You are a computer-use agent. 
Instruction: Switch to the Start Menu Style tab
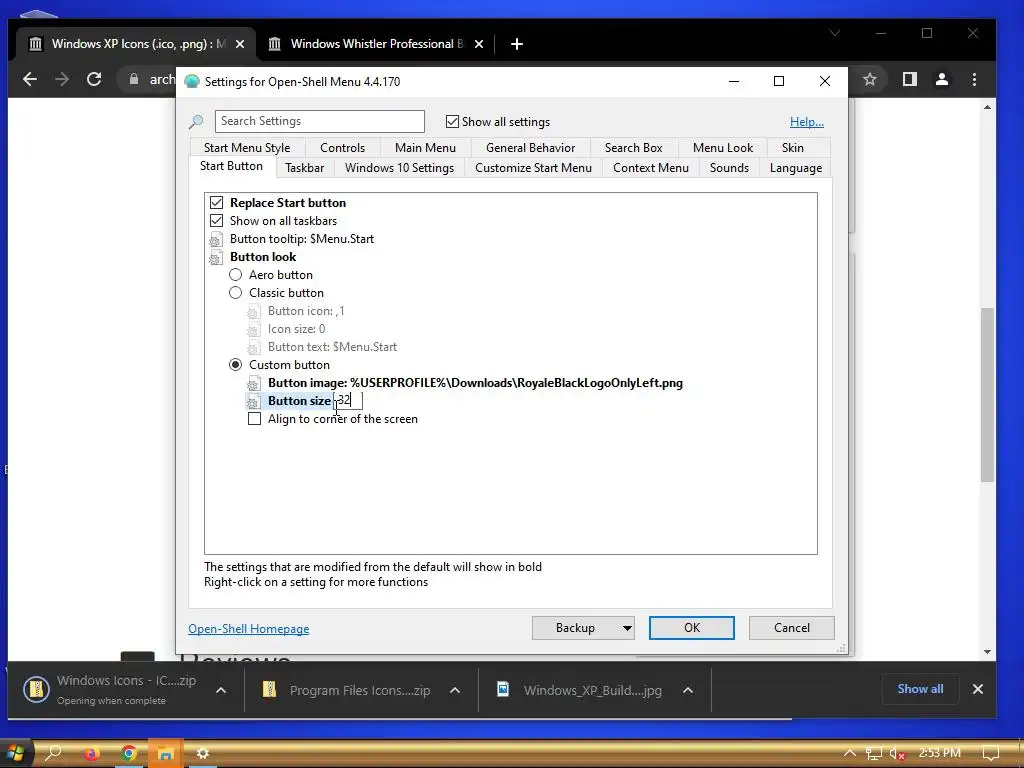(247, 148)
